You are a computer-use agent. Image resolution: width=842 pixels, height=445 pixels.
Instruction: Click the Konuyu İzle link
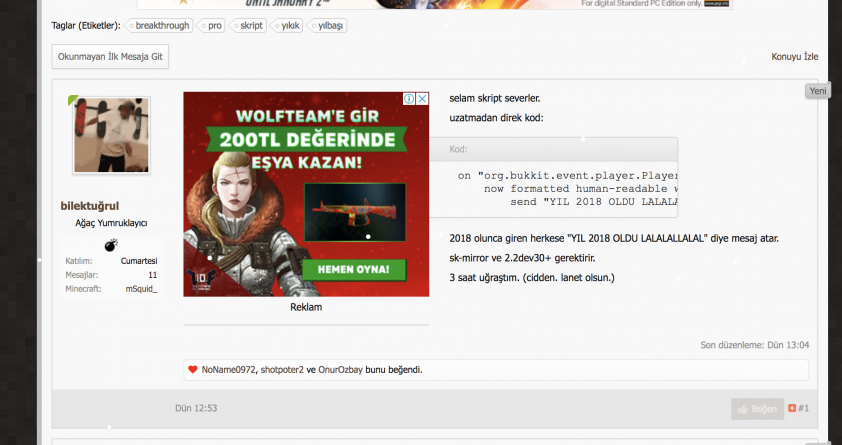click(x=795, y=56)
